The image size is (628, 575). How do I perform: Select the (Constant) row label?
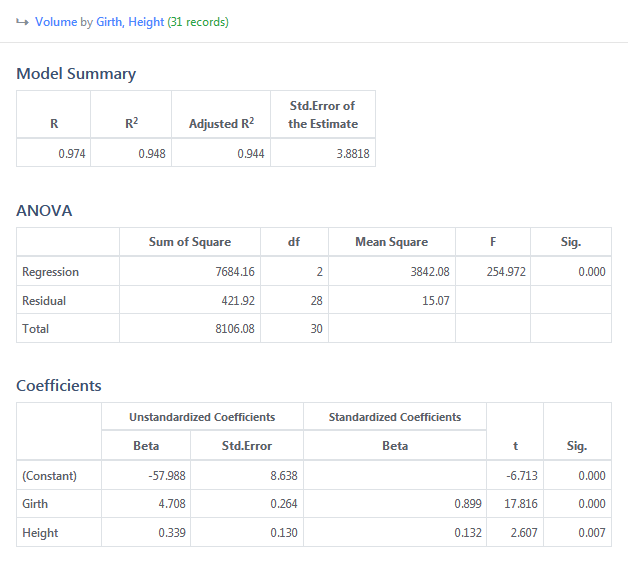coord(49,476)
